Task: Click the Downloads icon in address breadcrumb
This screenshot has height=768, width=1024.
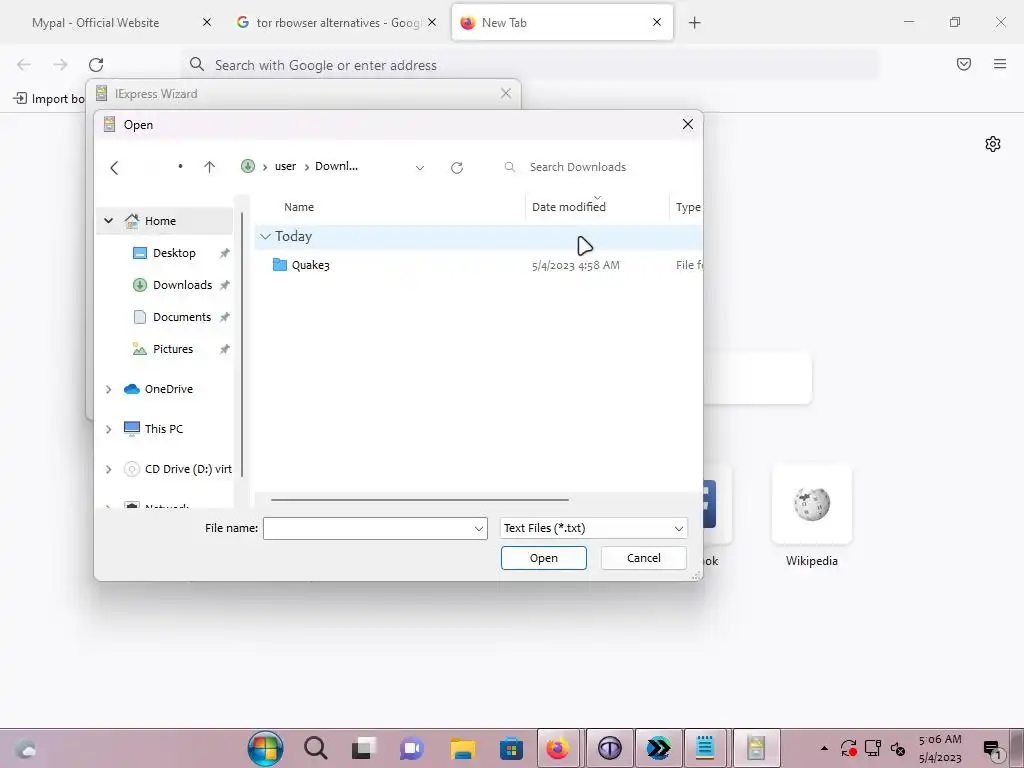Action: pos(248,166)
